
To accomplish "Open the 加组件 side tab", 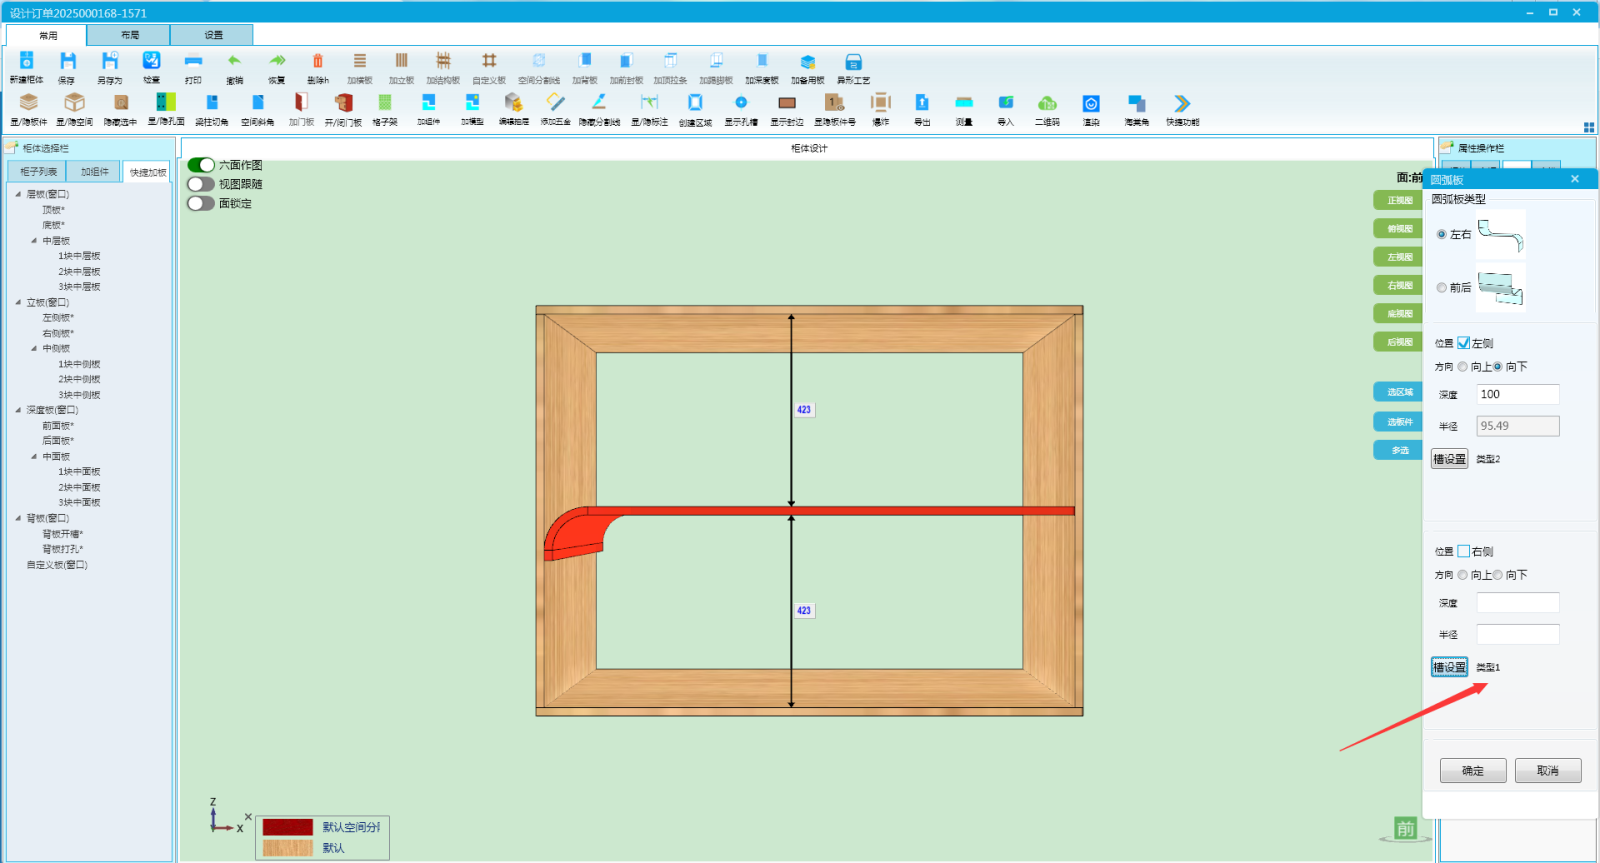I will click(x=95, y=172).
